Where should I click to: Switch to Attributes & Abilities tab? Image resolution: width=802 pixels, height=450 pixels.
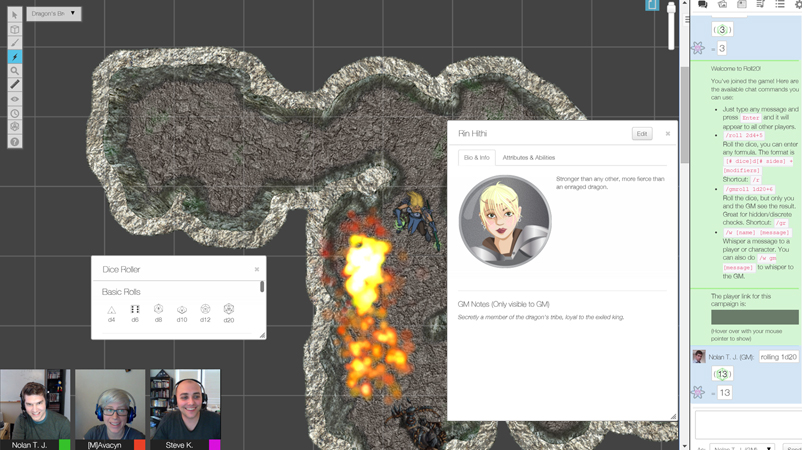tap(528, 158)
